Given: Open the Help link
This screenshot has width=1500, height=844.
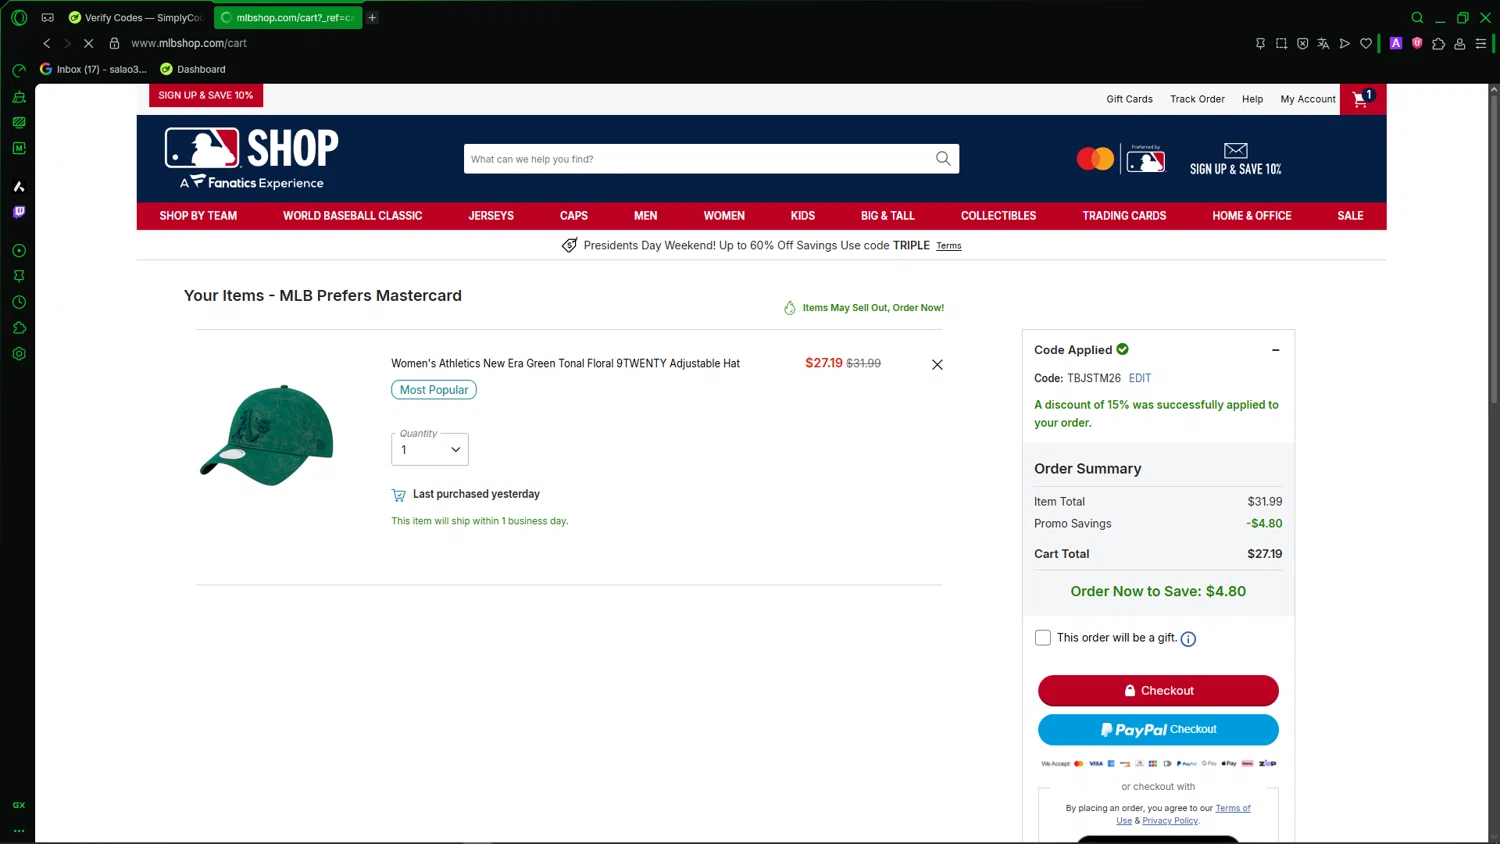Looking at the screenshot, I should [1252, 99].
